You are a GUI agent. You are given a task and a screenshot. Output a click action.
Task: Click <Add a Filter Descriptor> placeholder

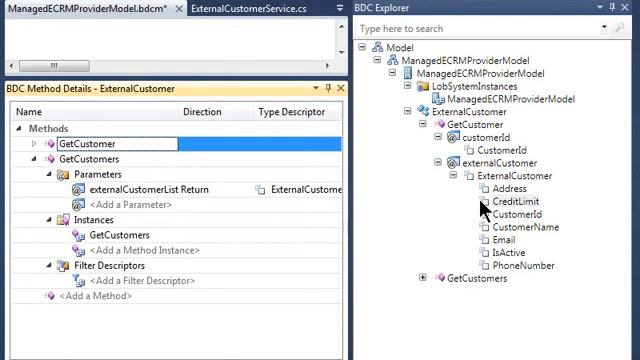pos(142,280)
